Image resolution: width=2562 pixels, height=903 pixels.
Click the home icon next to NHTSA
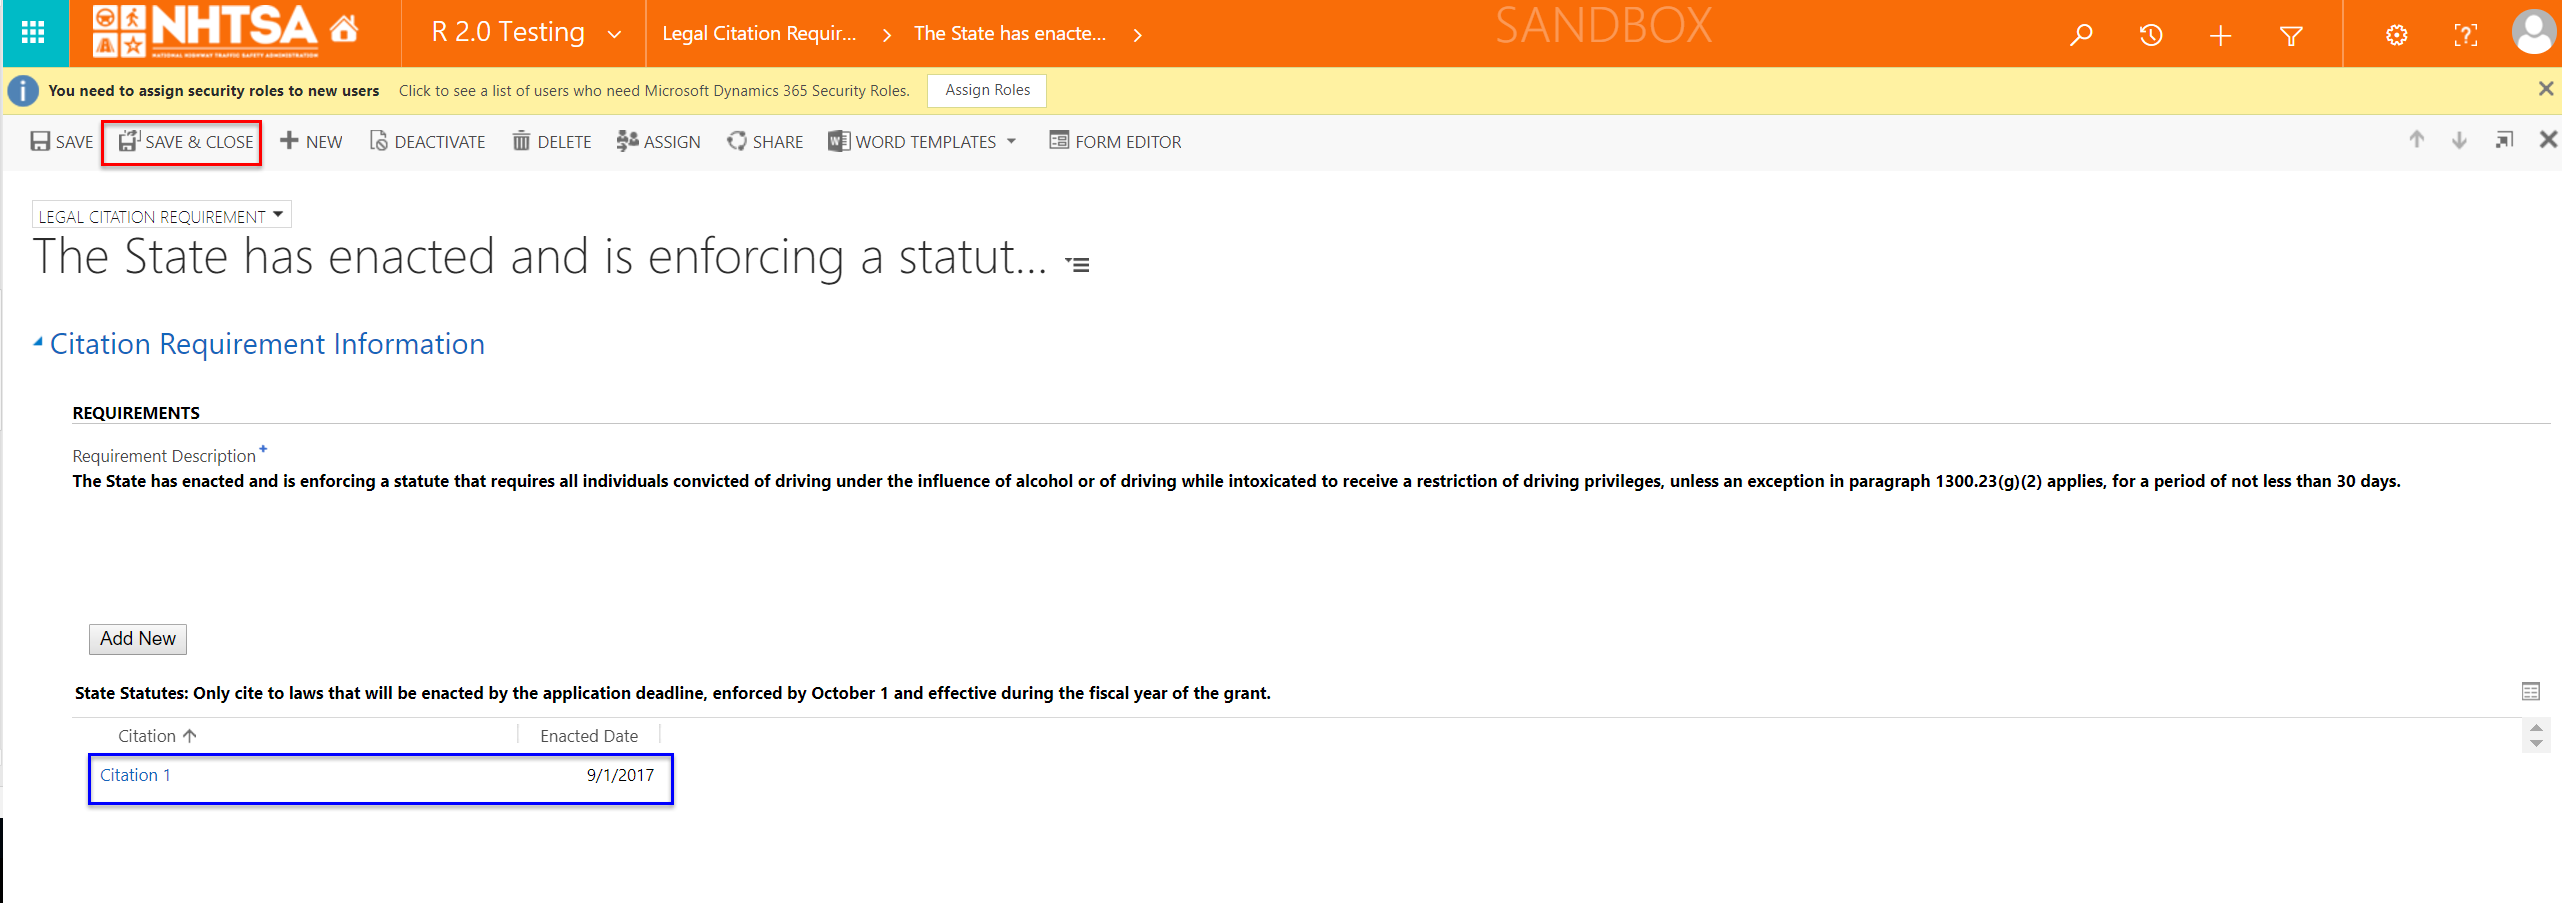(x=344, y=31)
